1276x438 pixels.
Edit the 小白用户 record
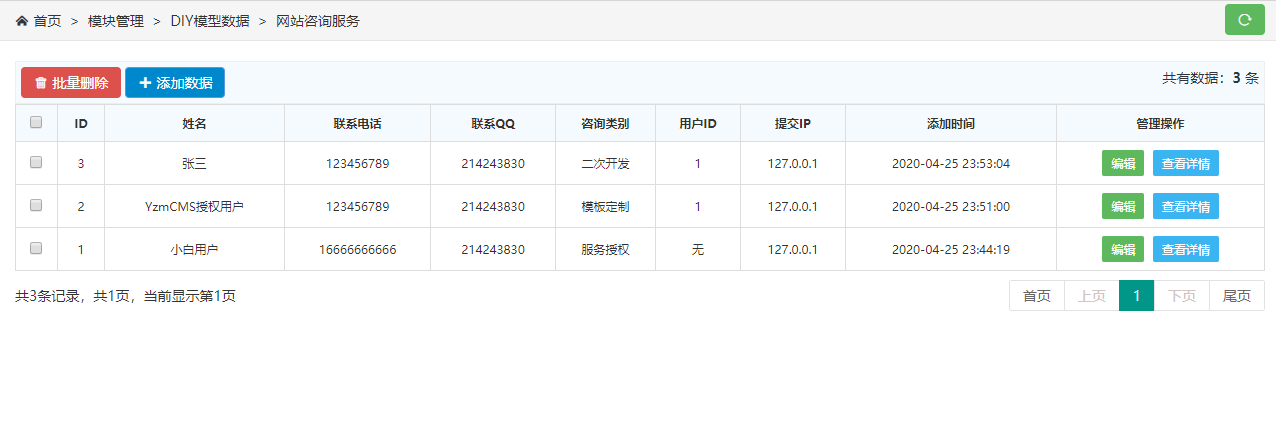(x=1122, y=249)
